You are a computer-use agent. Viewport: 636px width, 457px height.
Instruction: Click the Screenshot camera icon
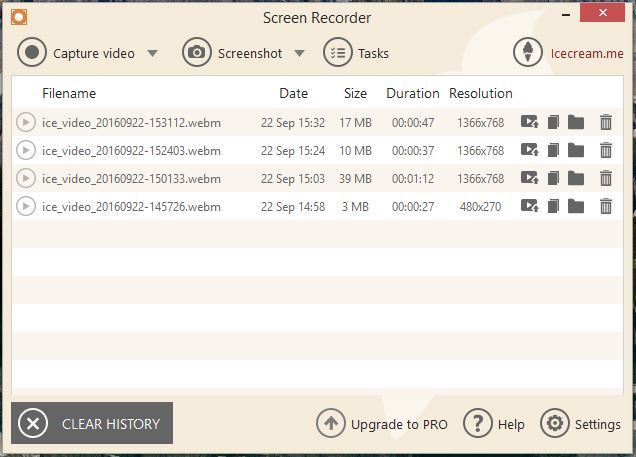197,53
